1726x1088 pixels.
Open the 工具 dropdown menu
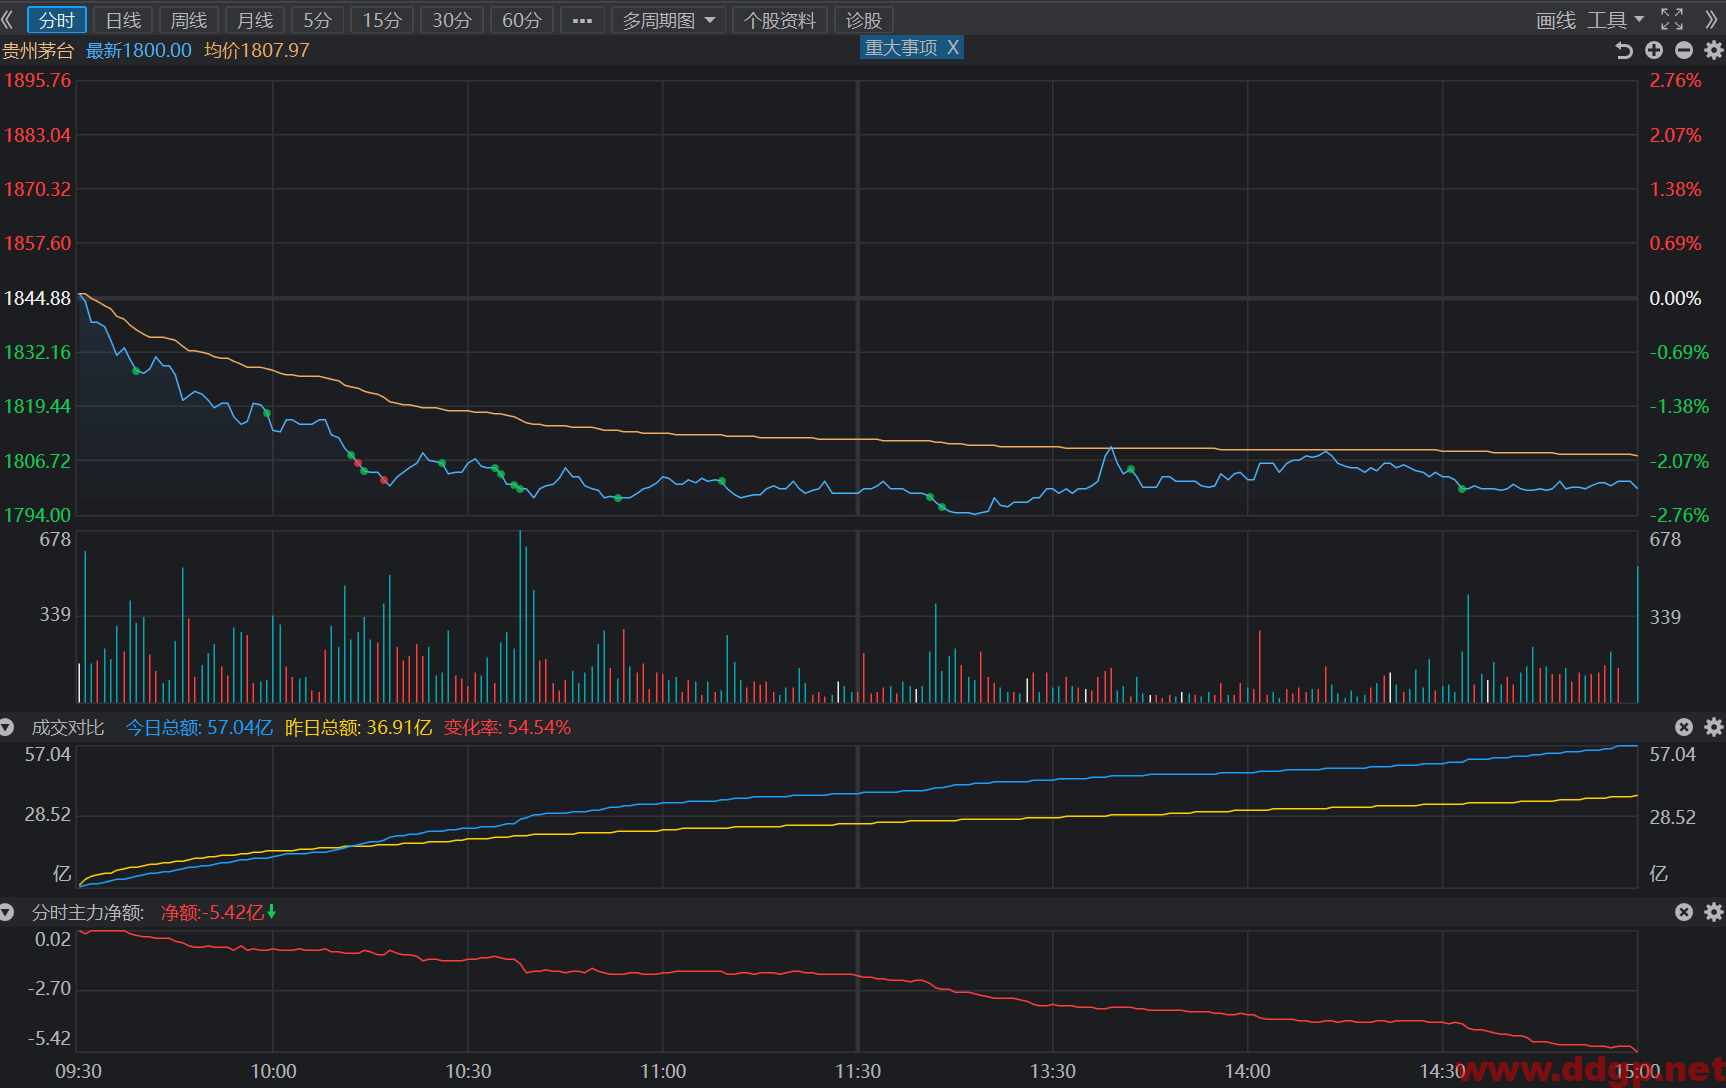1615,20
